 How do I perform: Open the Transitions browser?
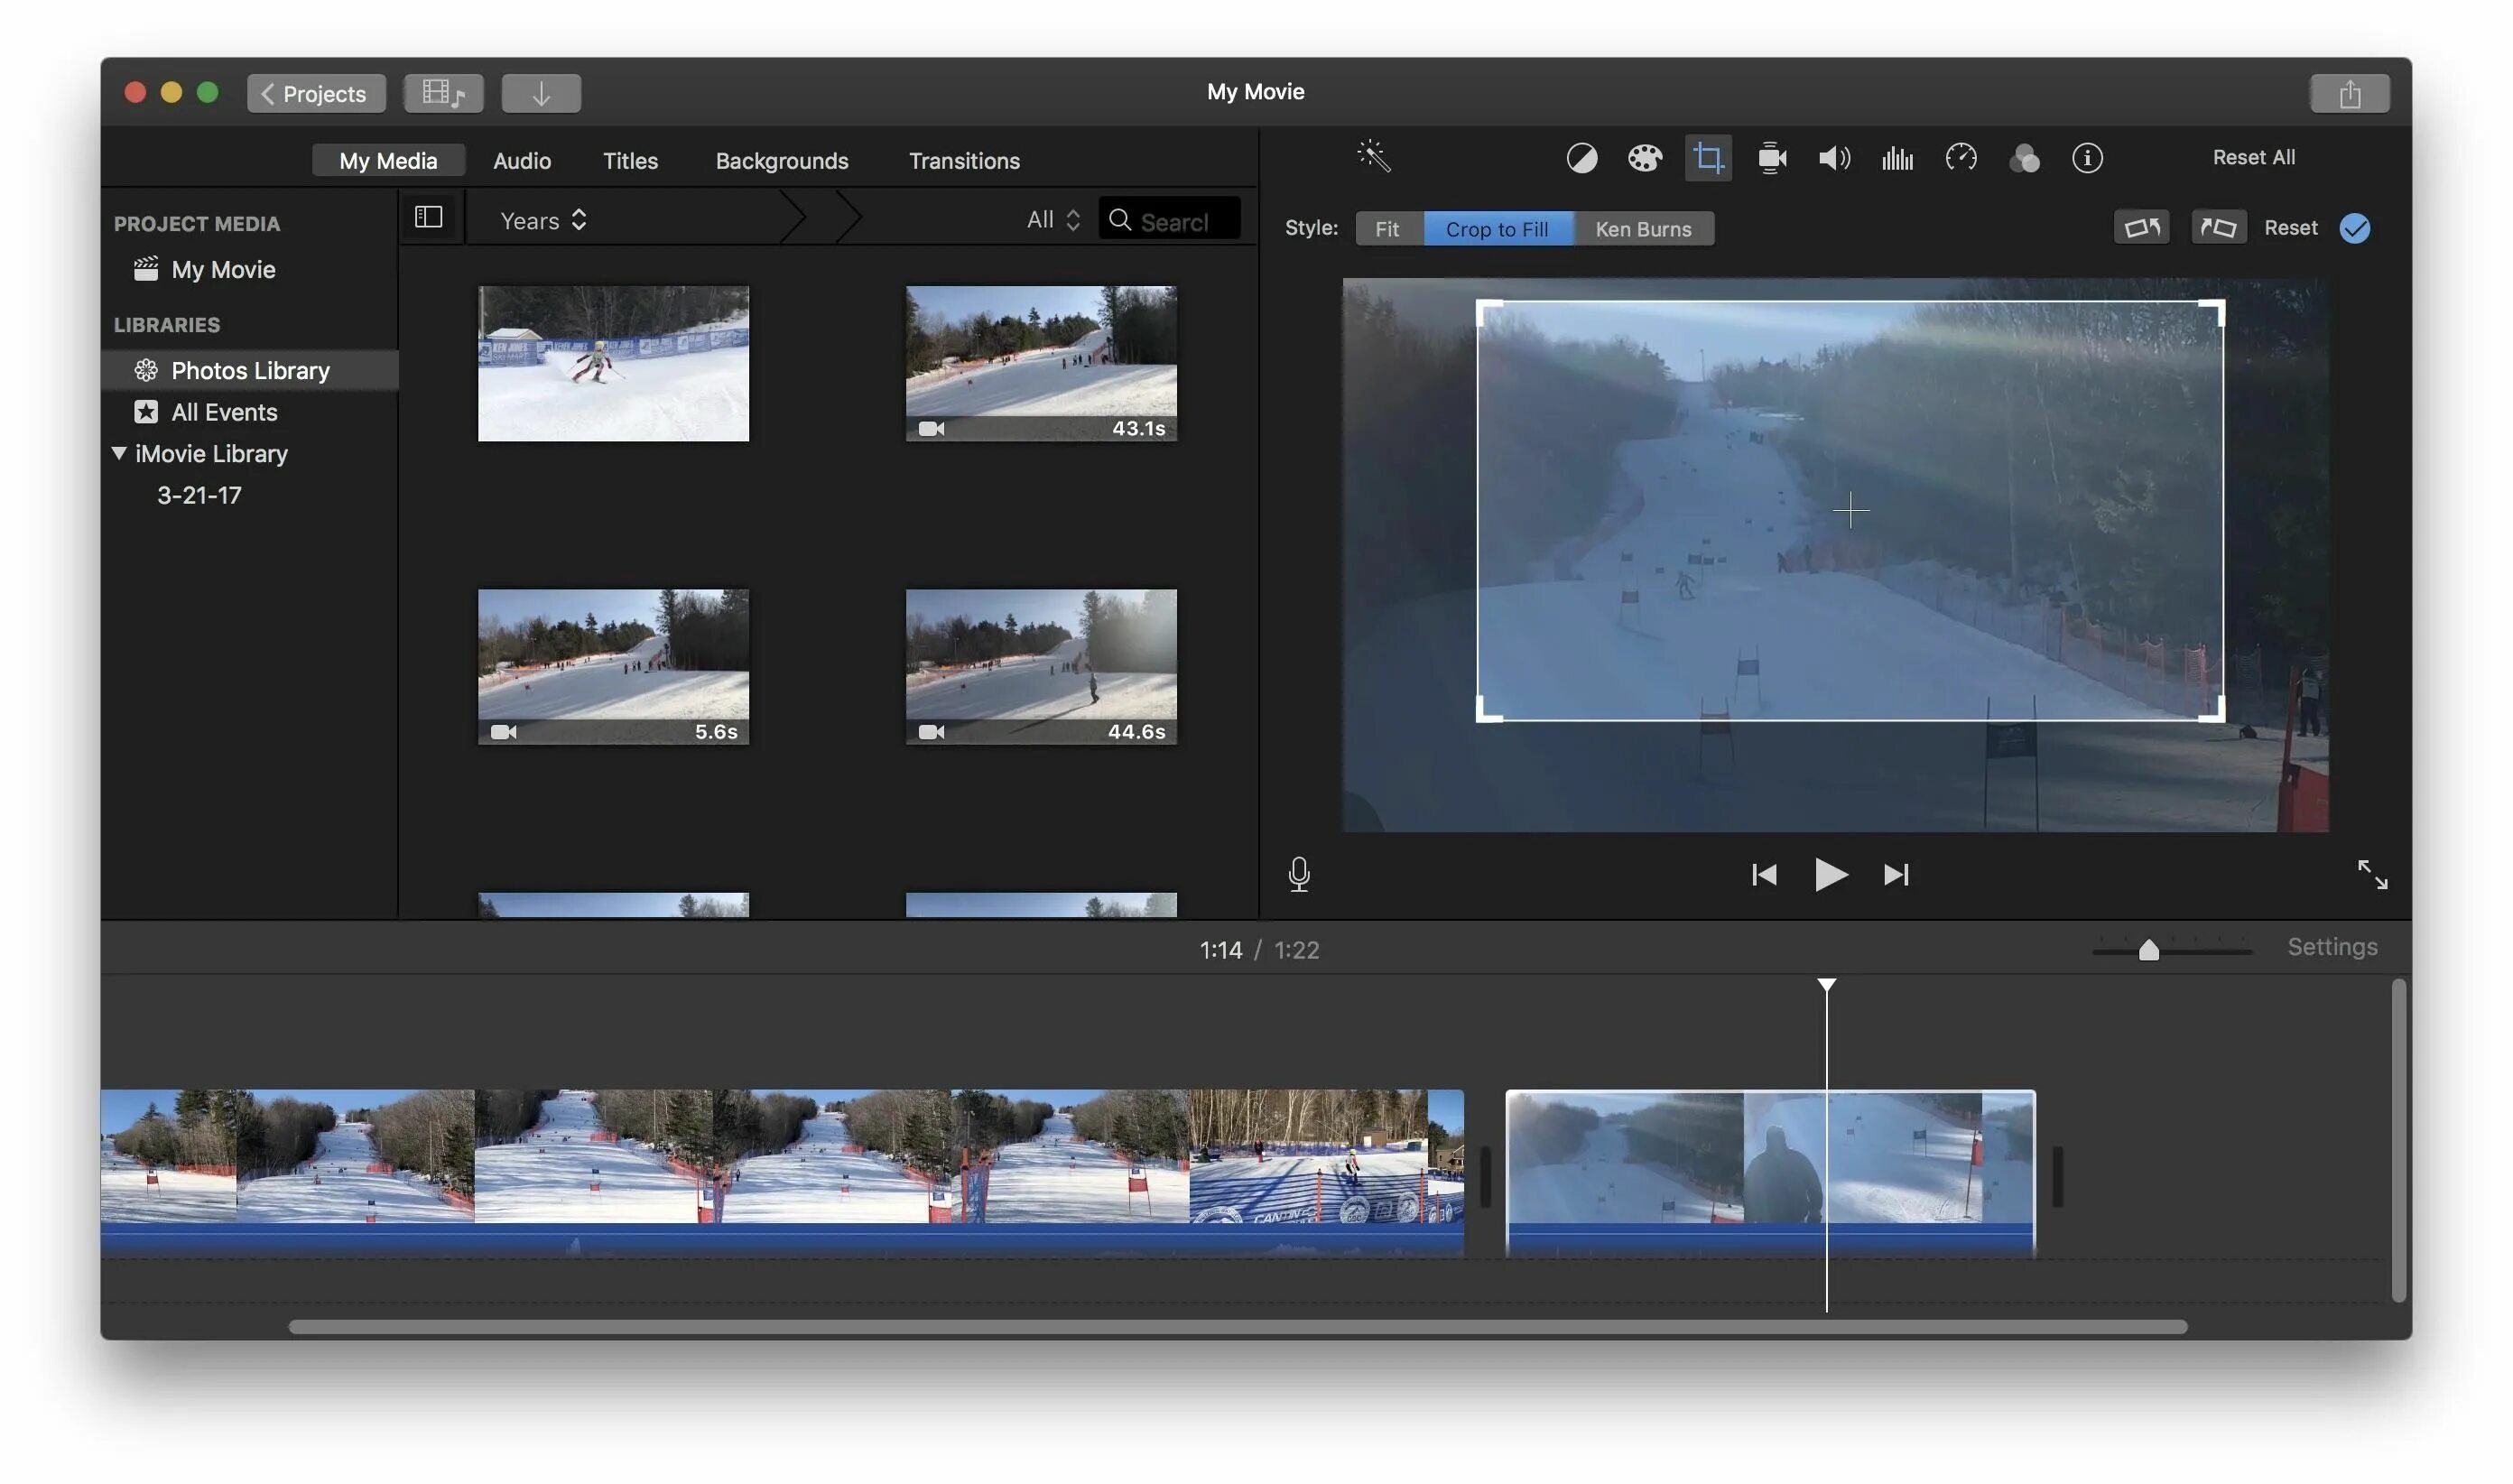pos(963,160)
